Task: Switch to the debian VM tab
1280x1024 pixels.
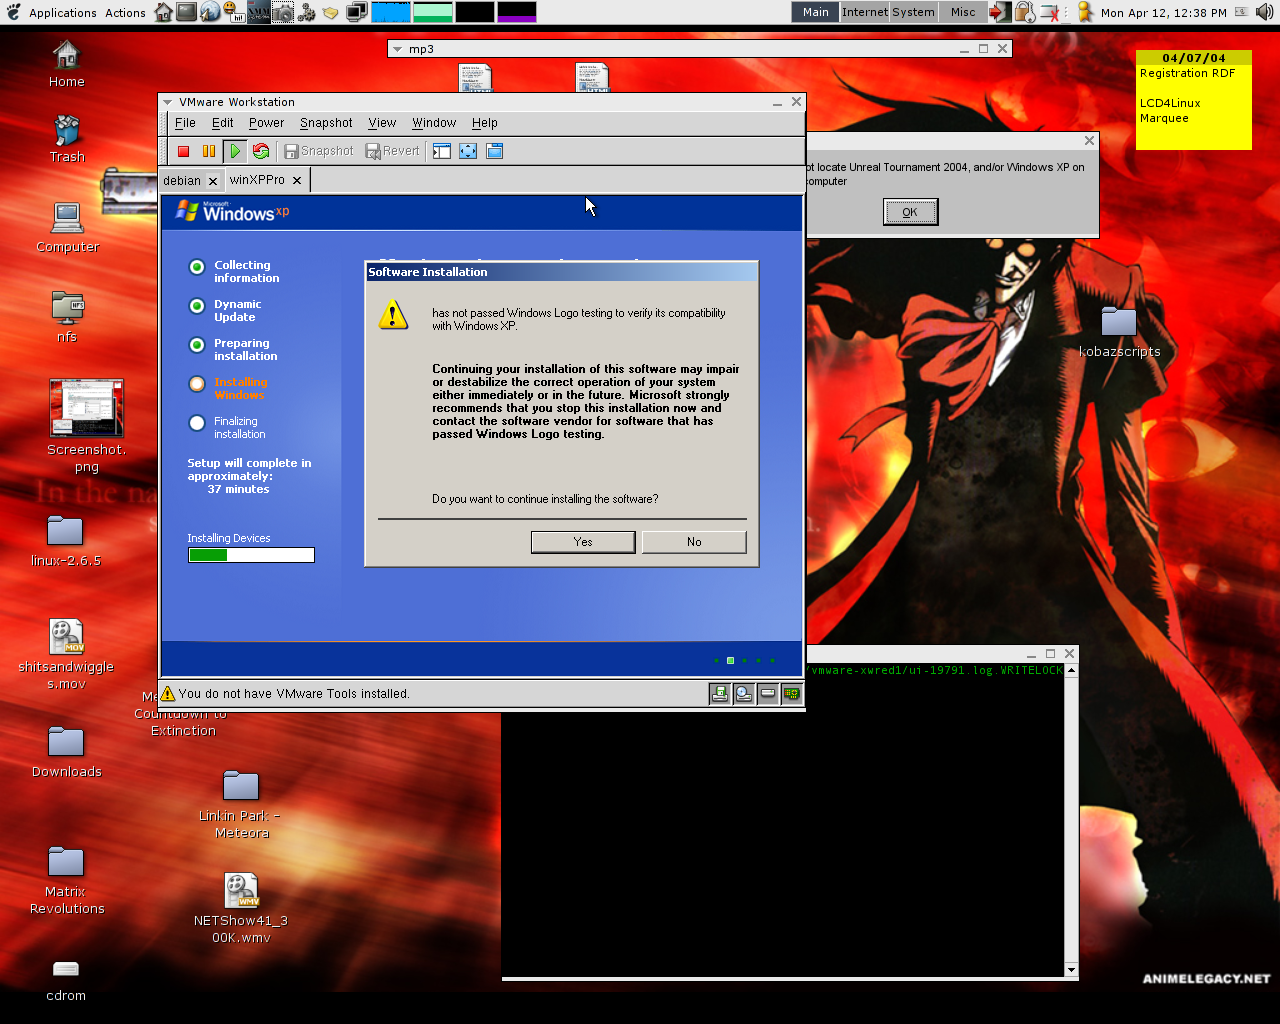Action: click(182, 181)
